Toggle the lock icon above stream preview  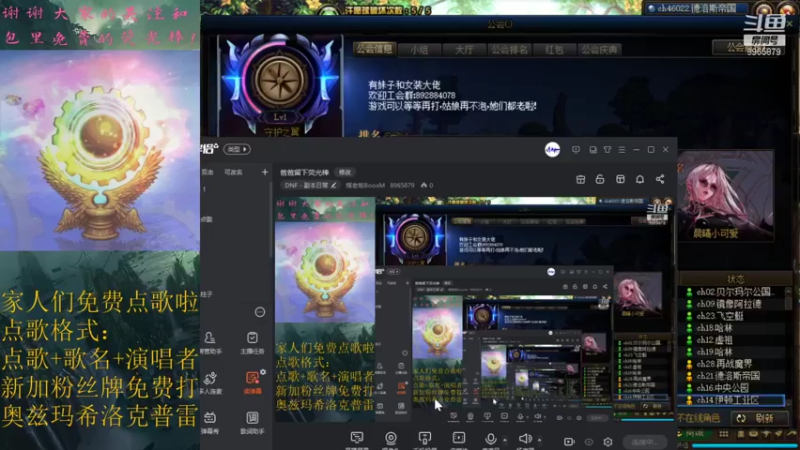coord(600,179)
